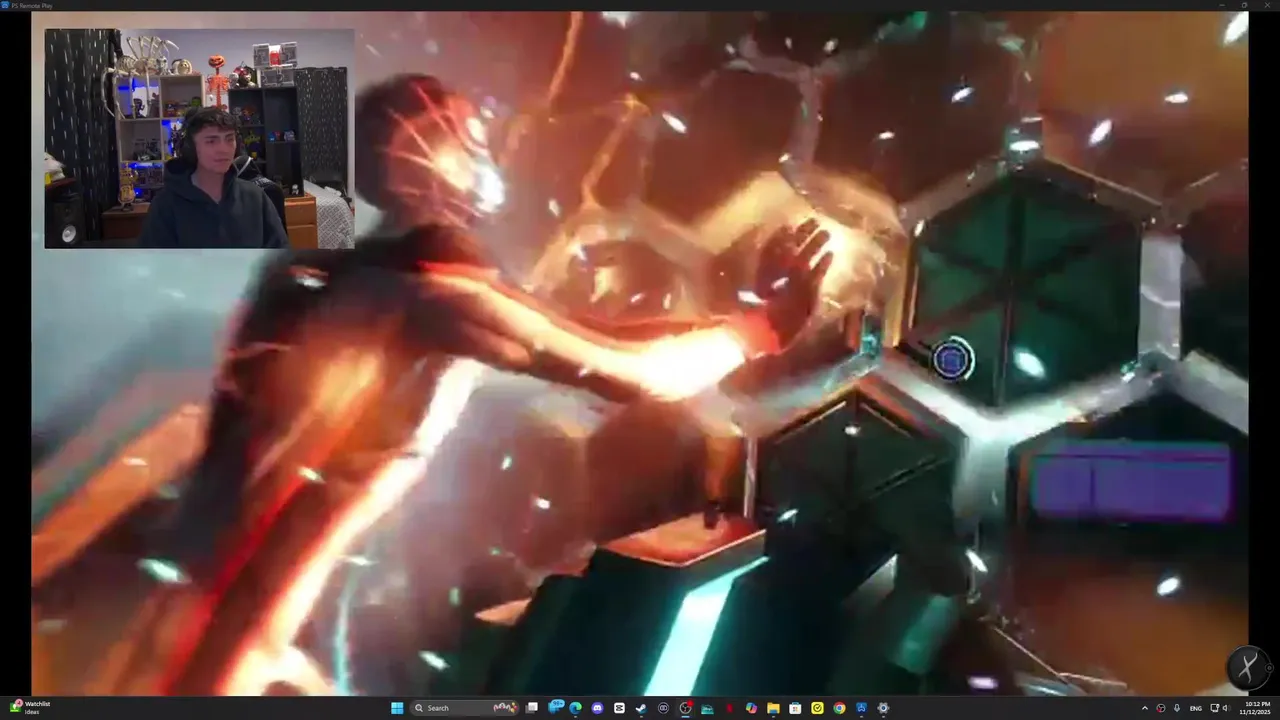Open Microsoft Store from the taskbar
Viewport: 1280px width, 720px height.
795,708
